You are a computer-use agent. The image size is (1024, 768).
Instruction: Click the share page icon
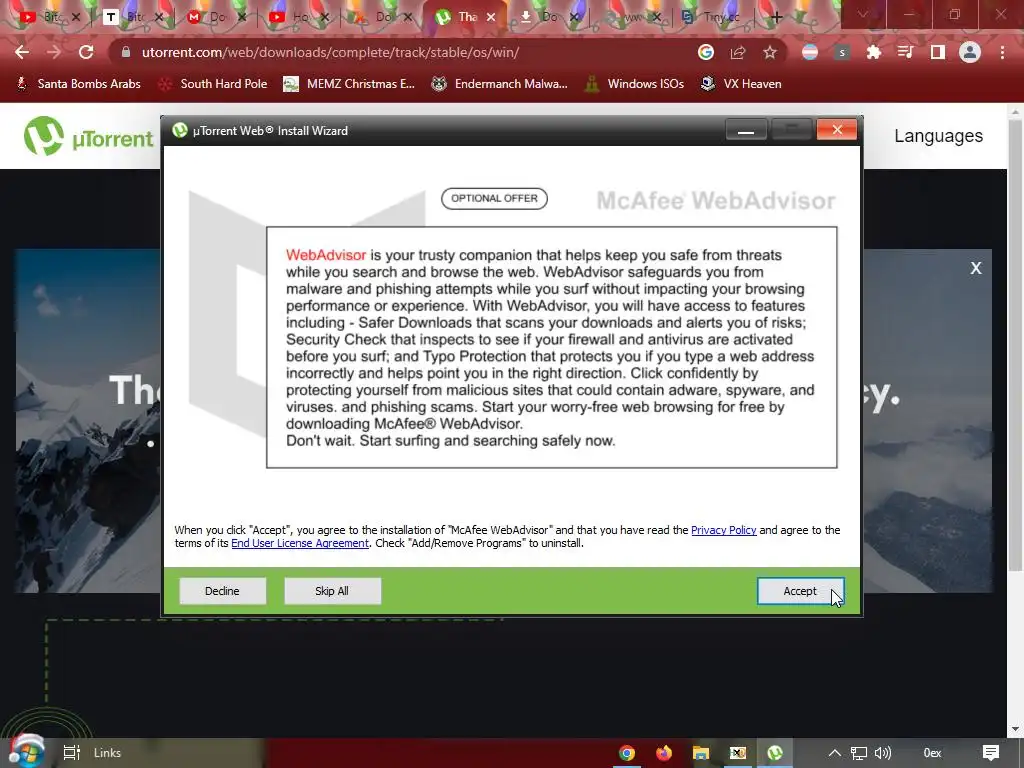(x=738, y=52)
